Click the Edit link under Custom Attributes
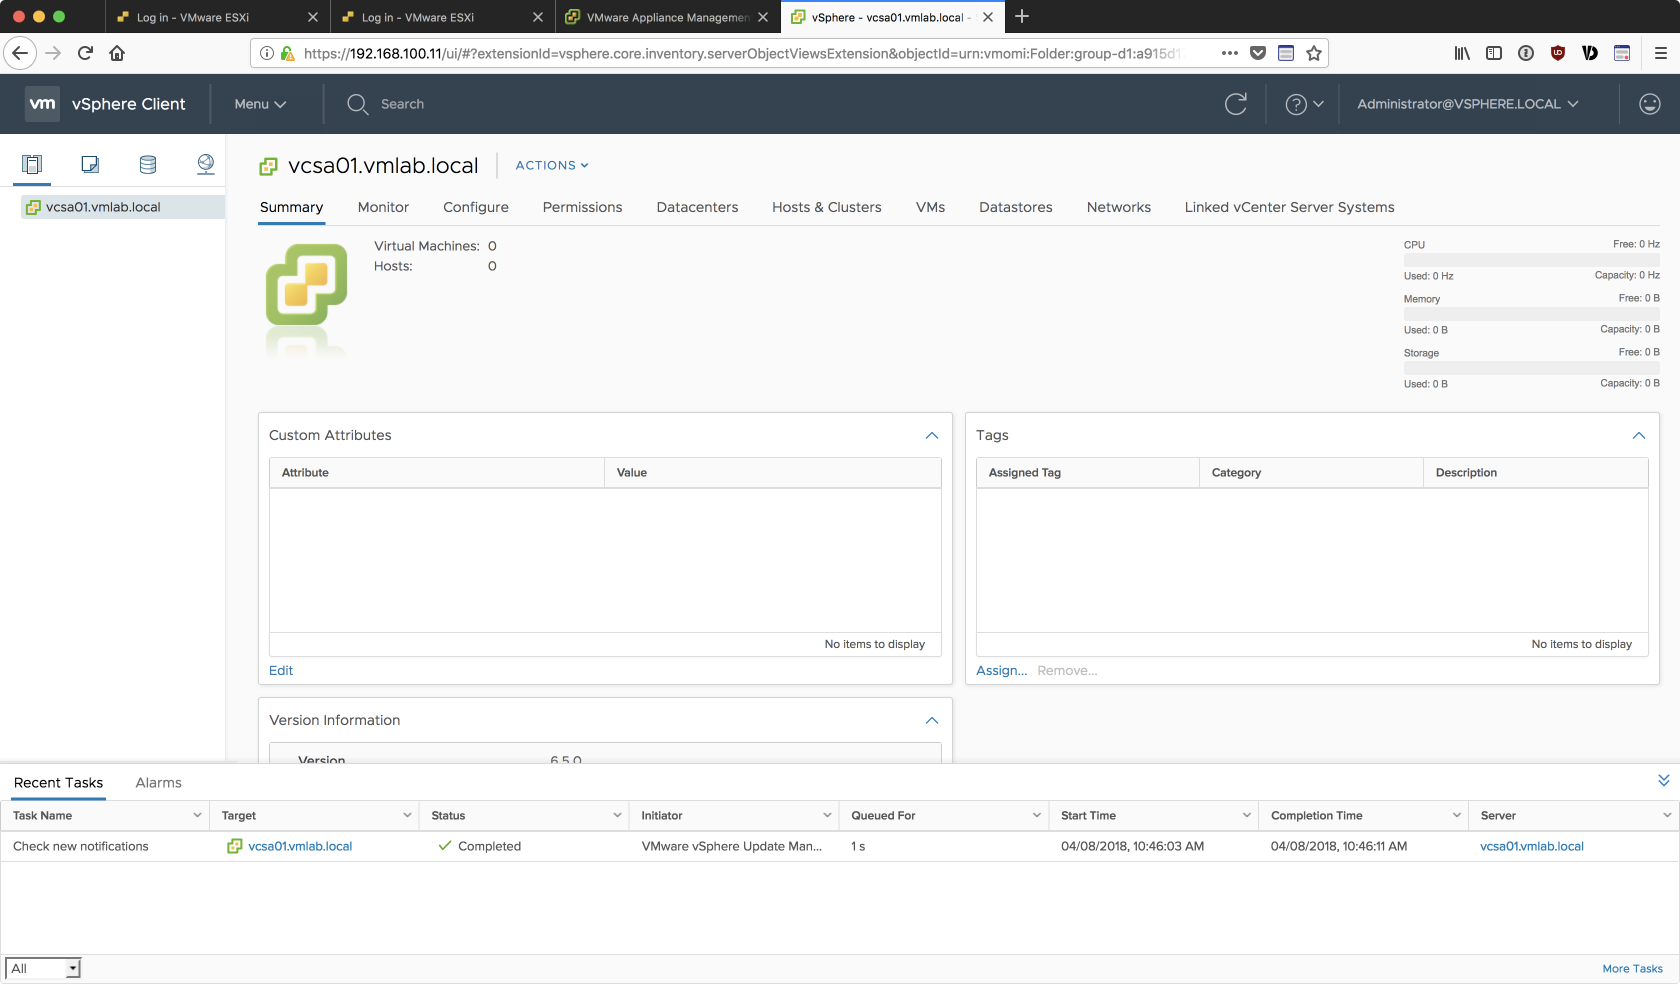This screenshot has height=984, width=1680. (281, 671)
